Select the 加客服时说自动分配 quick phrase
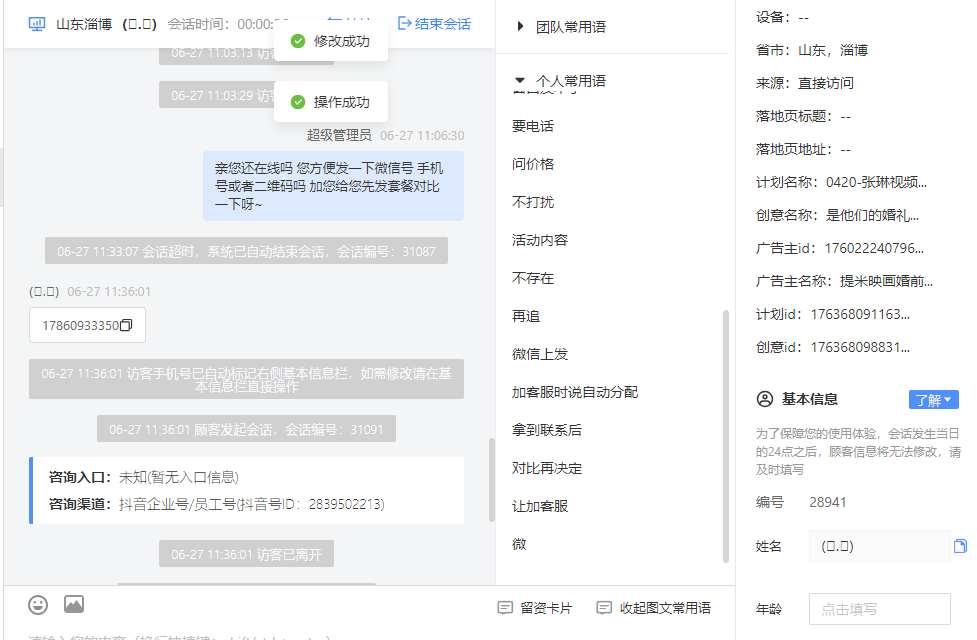977x640 pixels. 574,392
